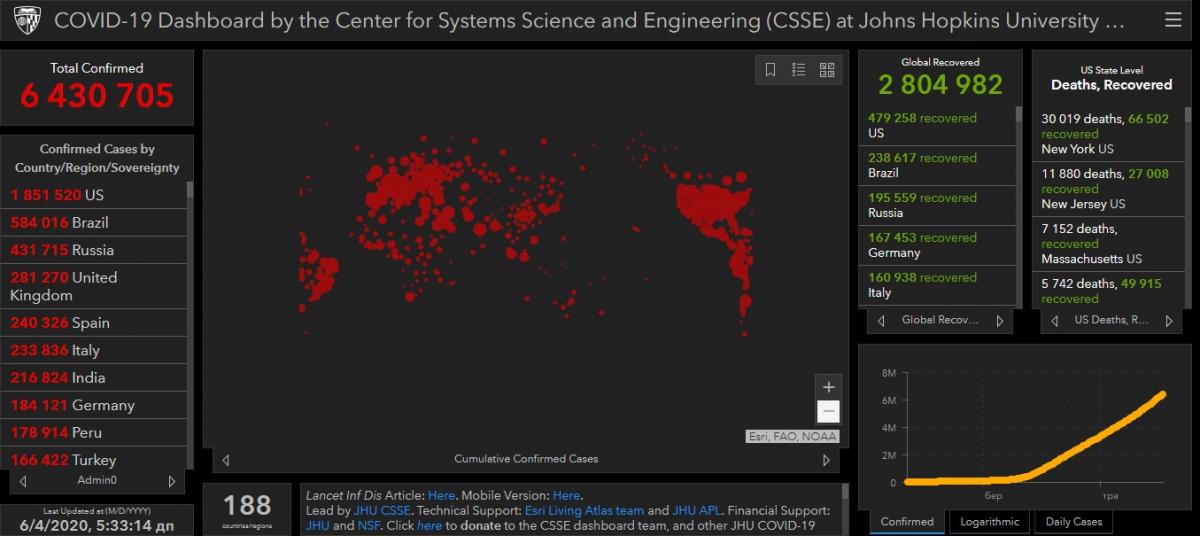Select Brazil in confirmed cases list

pos(94,222)
